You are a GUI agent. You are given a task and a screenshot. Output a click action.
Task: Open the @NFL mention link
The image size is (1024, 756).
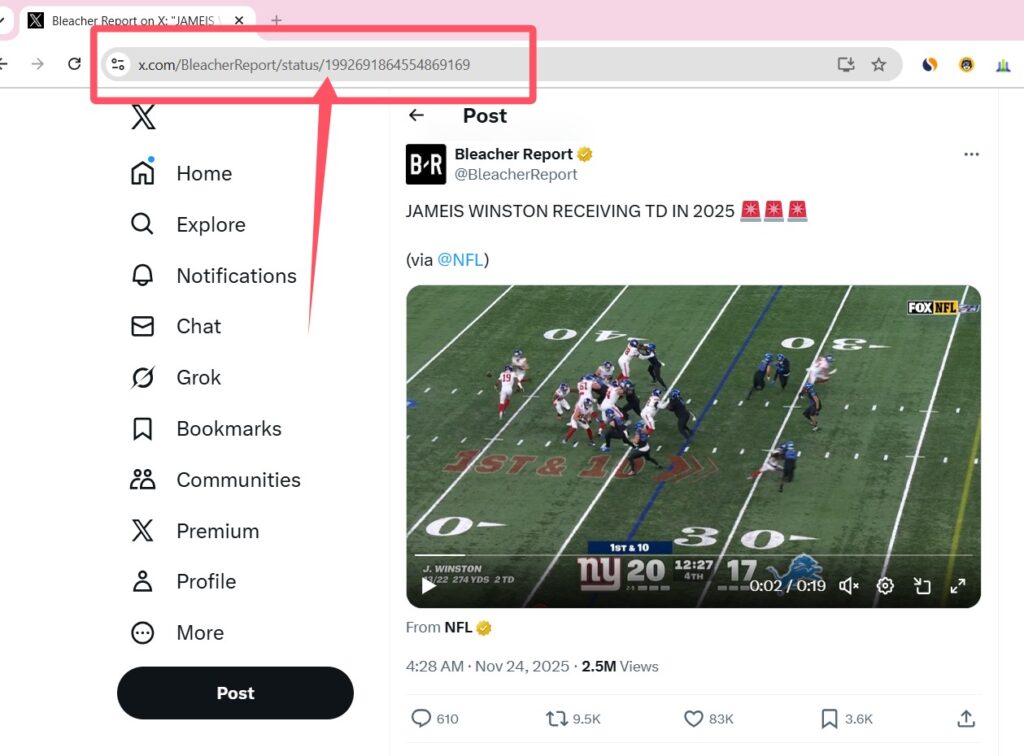point(460,260)
